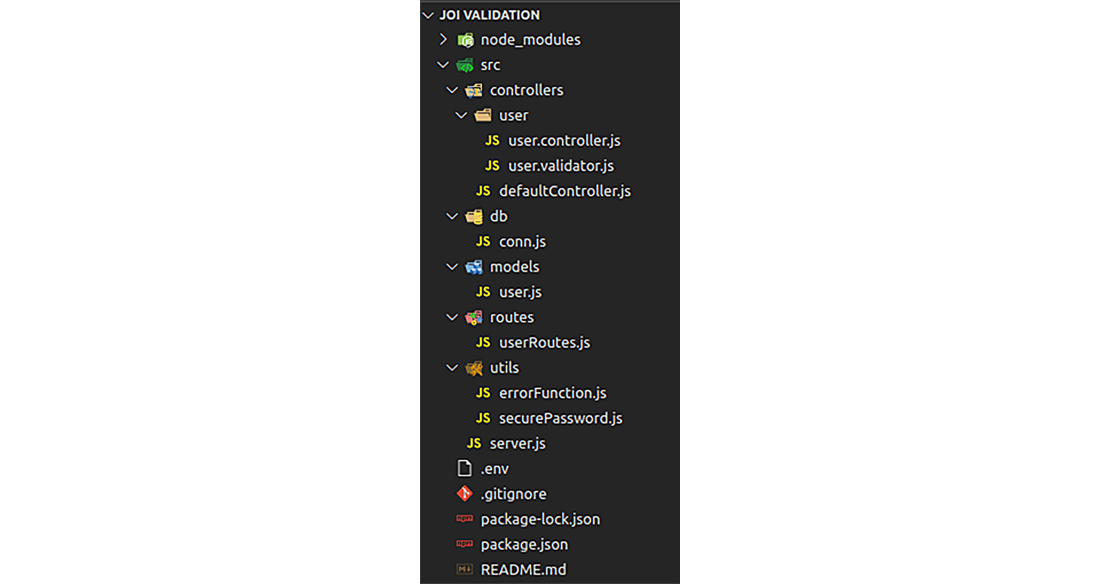
Task: Click the JS icon beside user.controller.js
Action: tap(492, 140)
